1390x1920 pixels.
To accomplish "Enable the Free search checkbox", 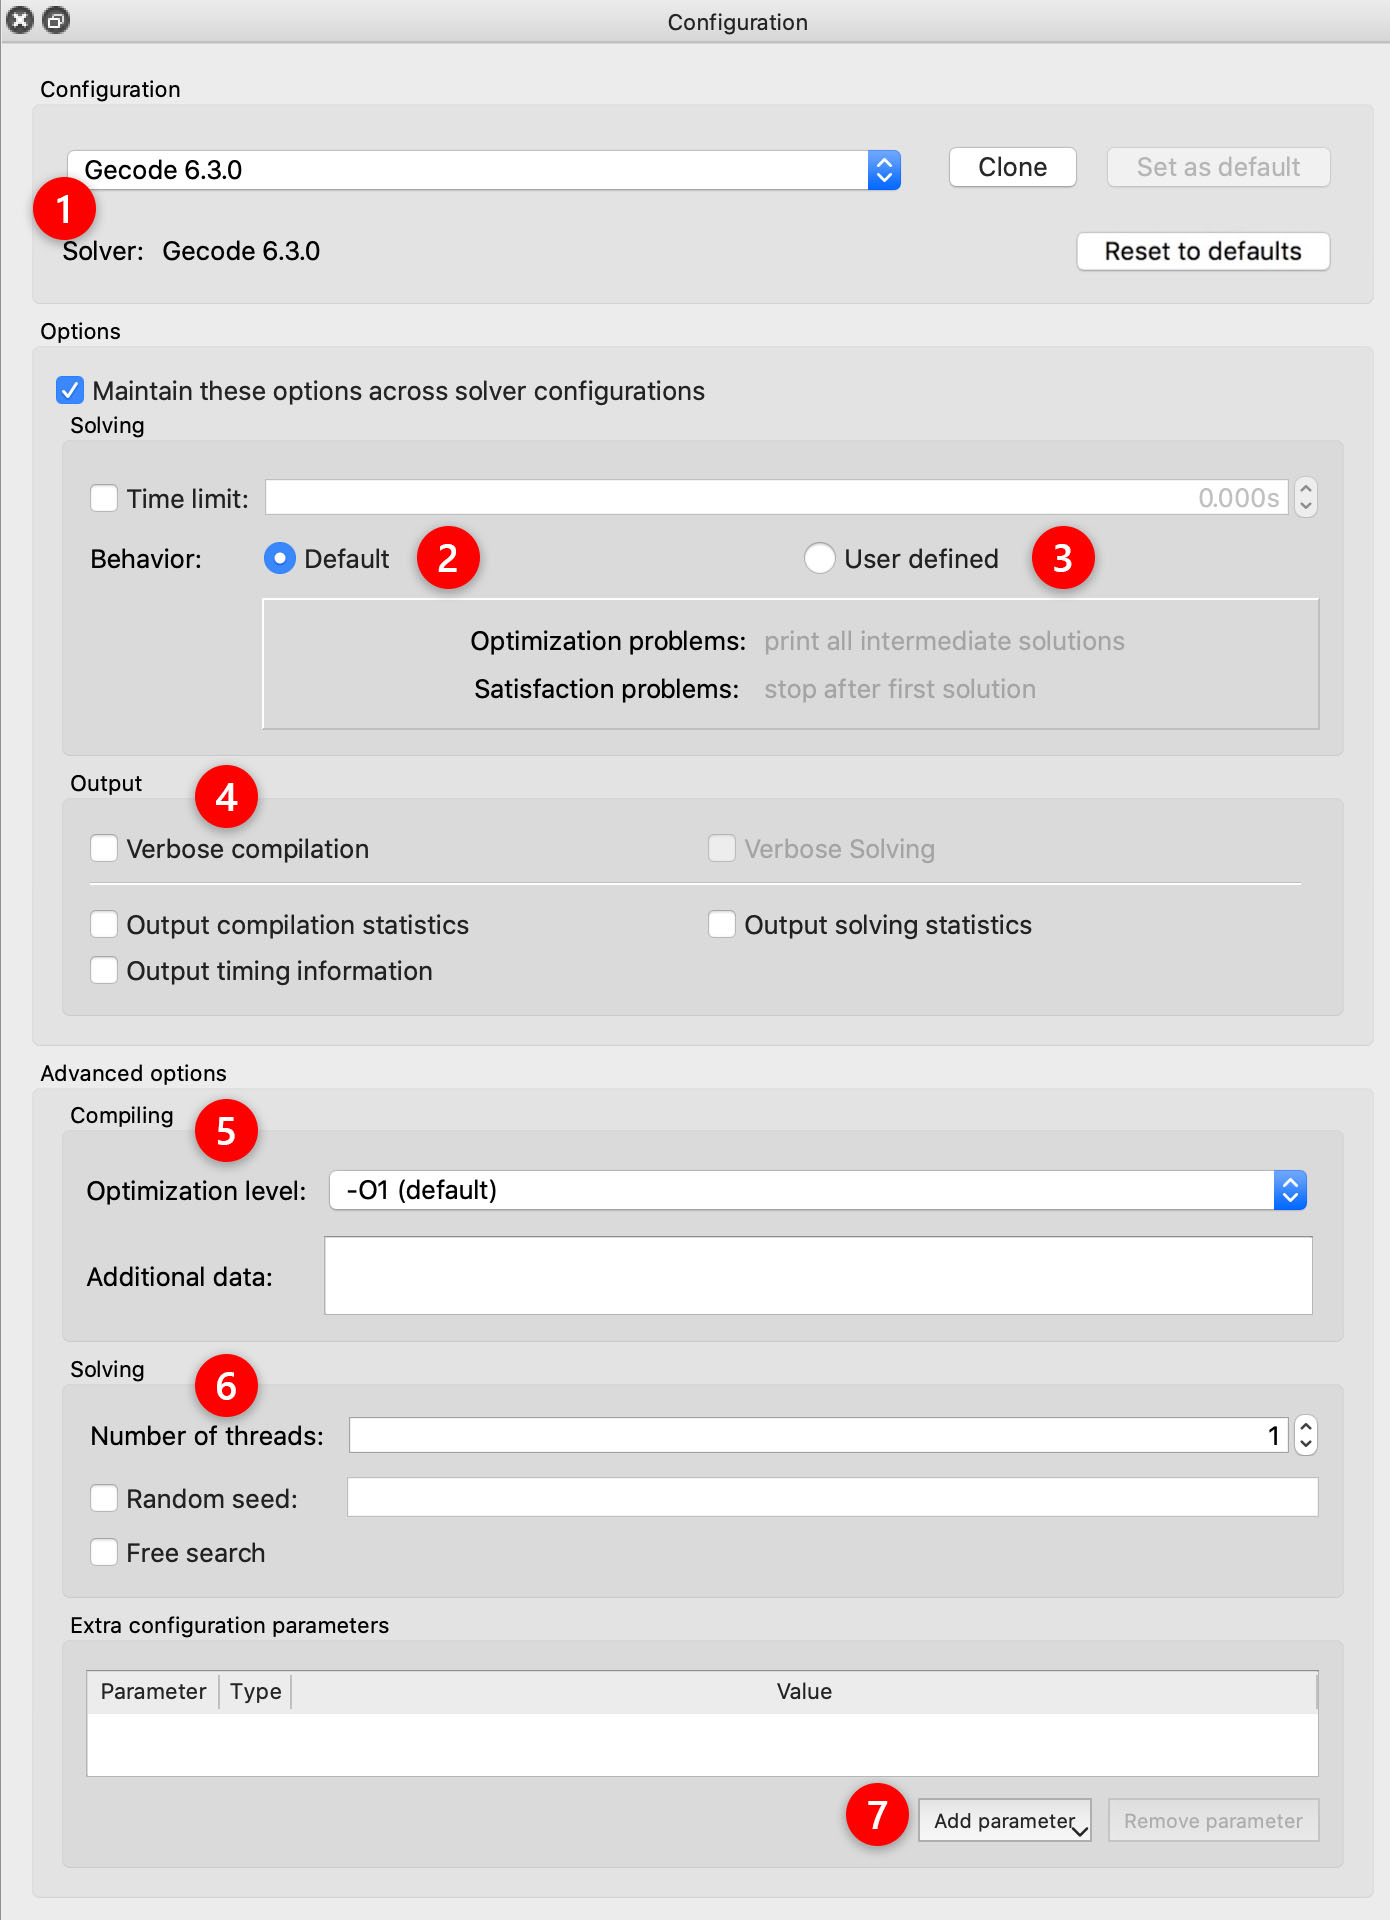I will coord(104,1552).
